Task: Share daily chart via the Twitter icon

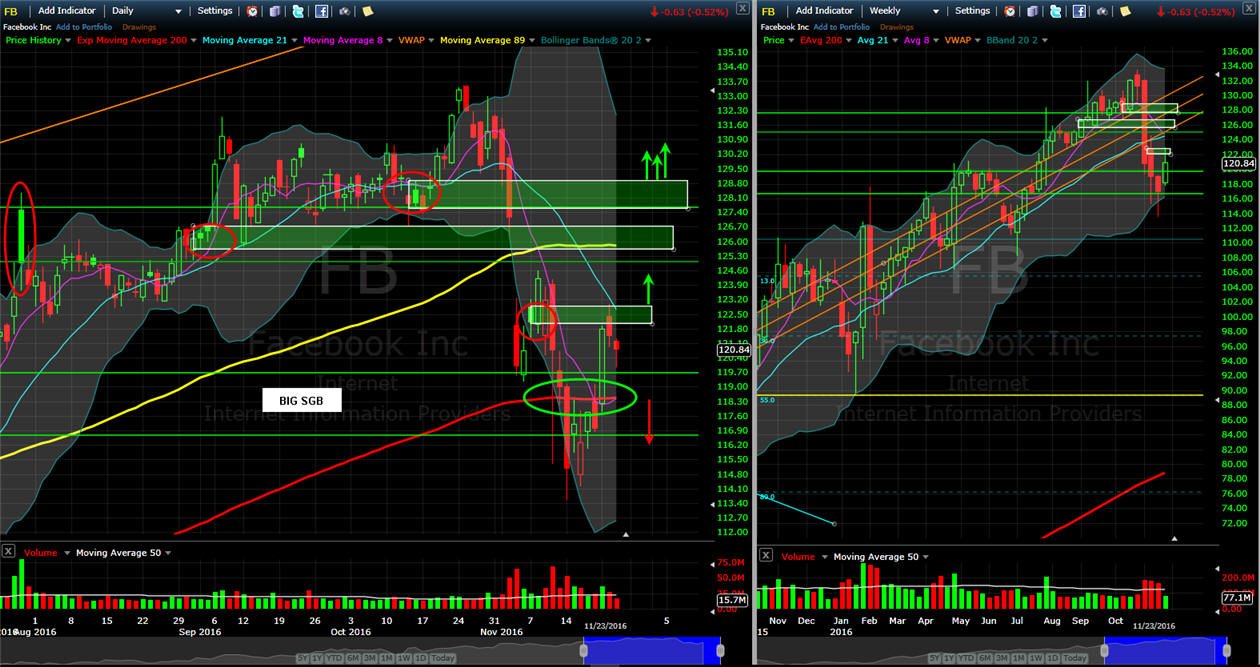Action: click(298, 11)
